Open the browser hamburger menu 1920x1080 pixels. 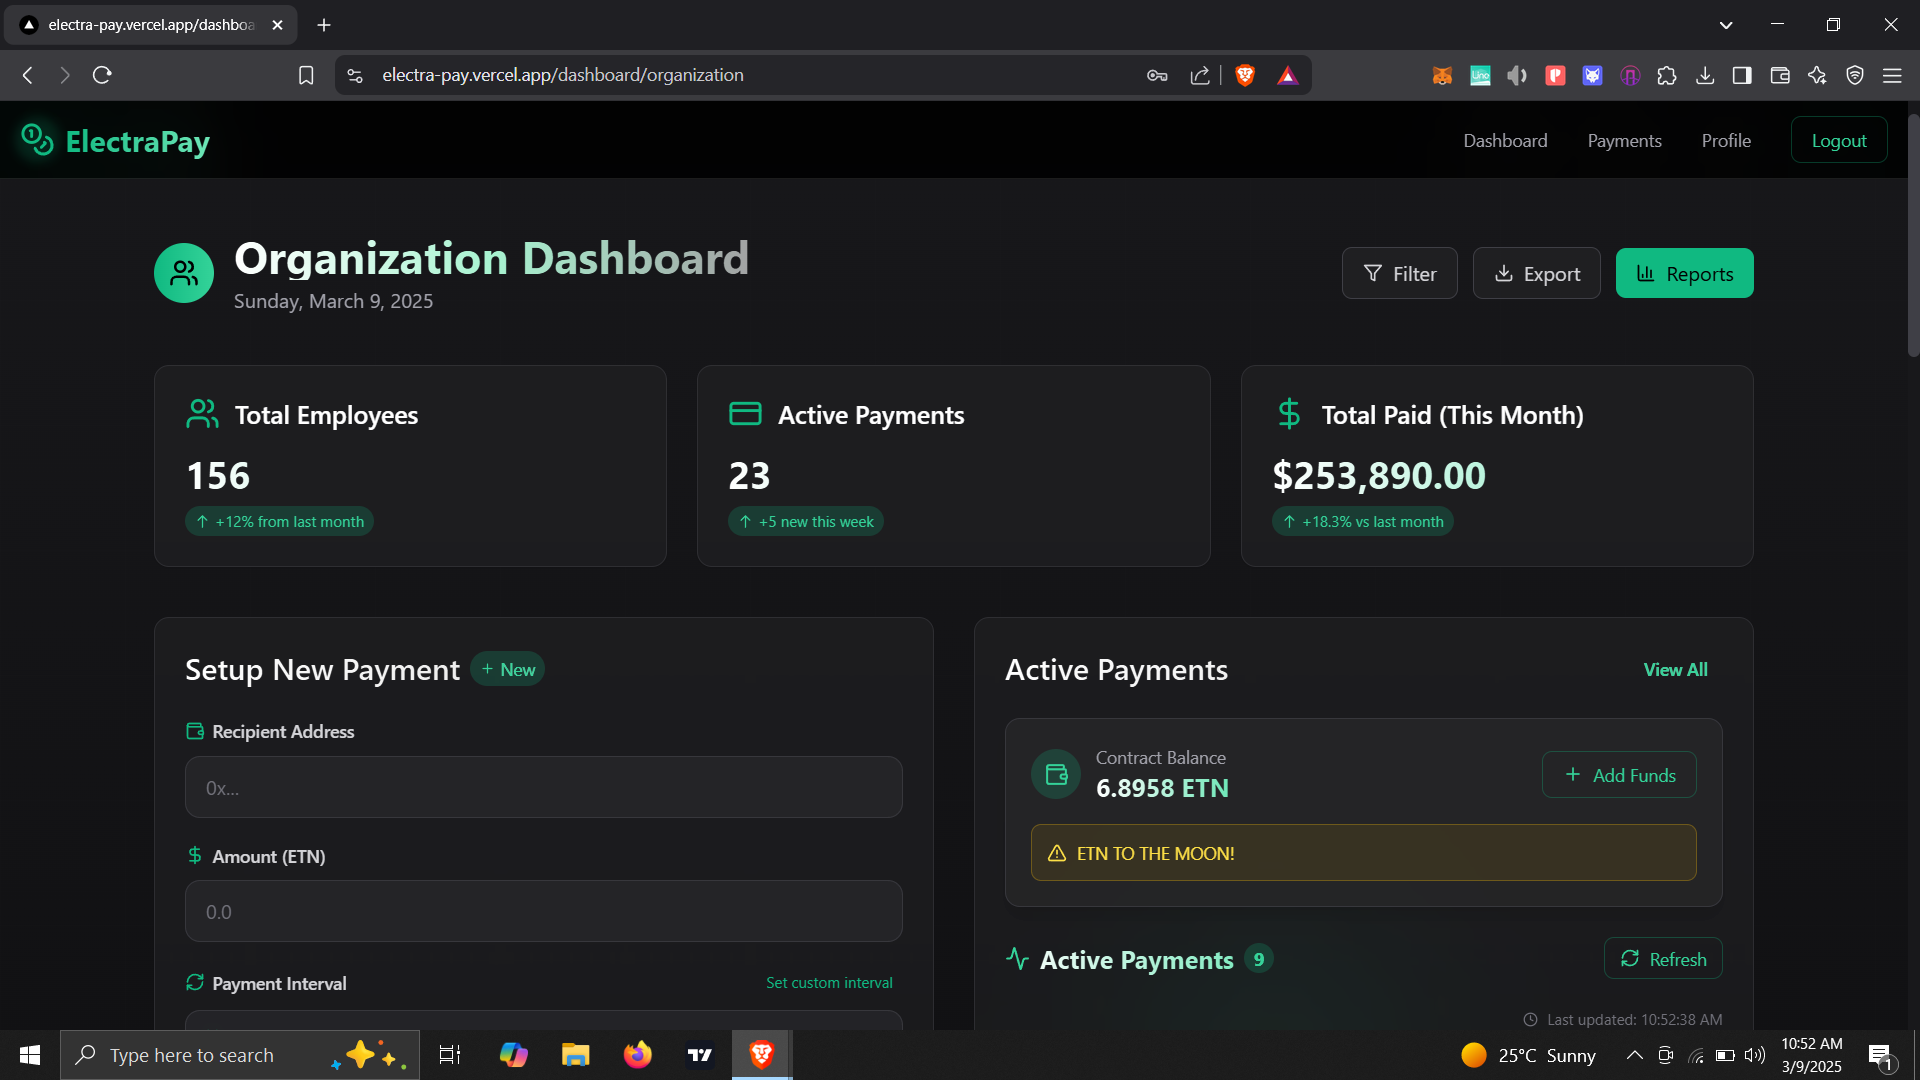pos(1892,75)
